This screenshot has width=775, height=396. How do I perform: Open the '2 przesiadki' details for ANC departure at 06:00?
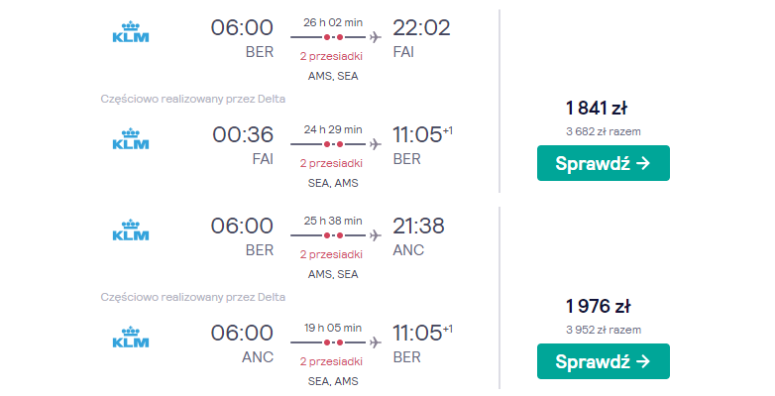331,361
